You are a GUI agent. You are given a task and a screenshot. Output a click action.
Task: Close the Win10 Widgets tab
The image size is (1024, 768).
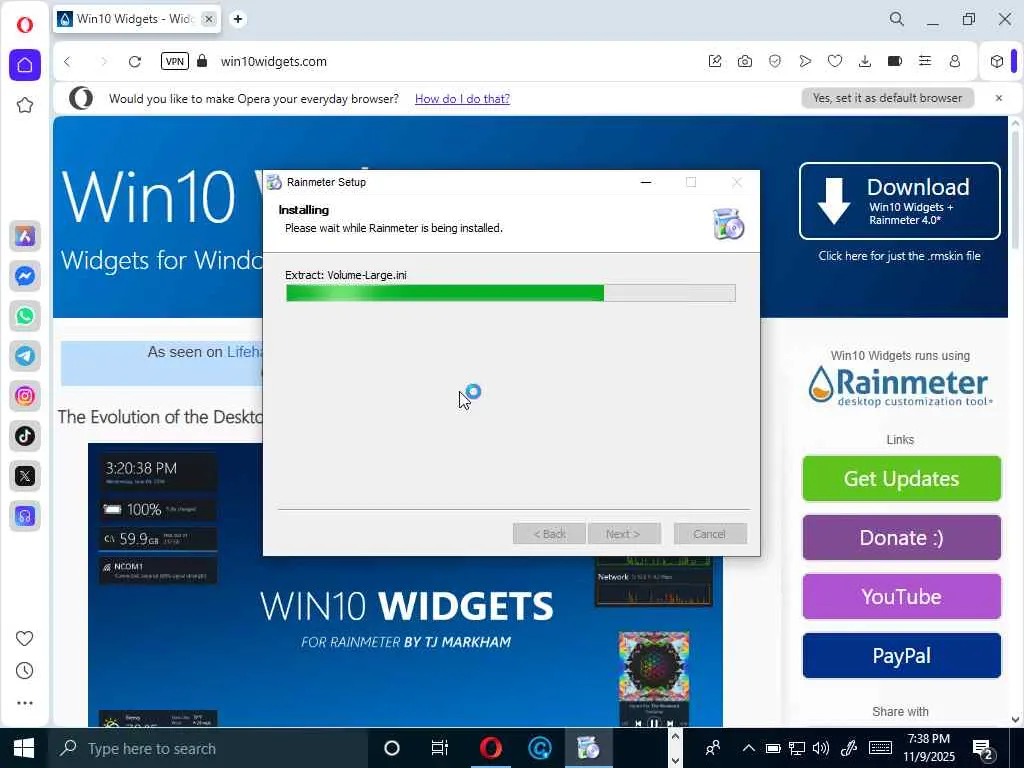click(208, 19)
